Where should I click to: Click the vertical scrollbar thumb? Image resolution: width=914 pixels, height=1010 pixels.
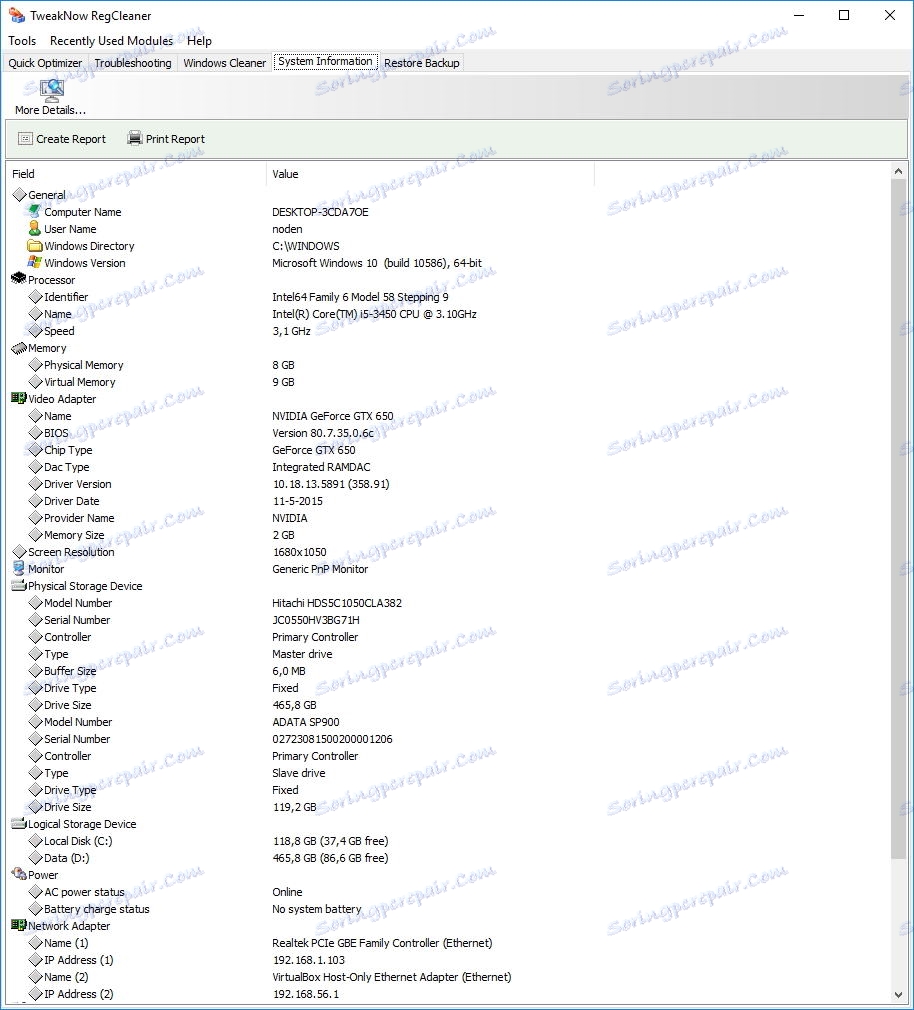point(898,519)
